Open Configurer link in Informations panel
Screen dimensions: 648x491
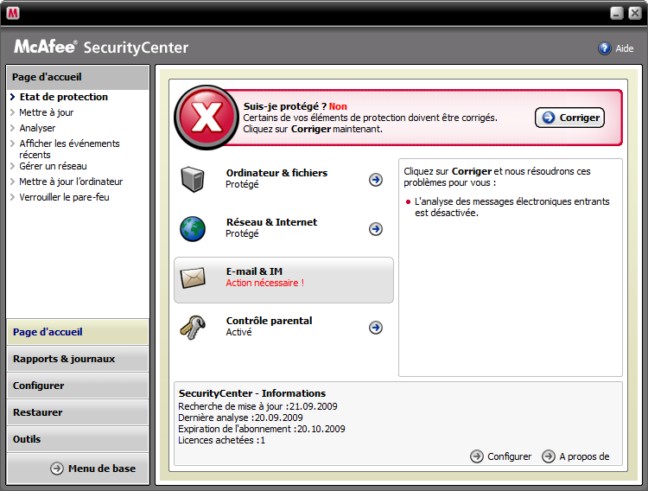pyautogui.click(x=509, y=456)
